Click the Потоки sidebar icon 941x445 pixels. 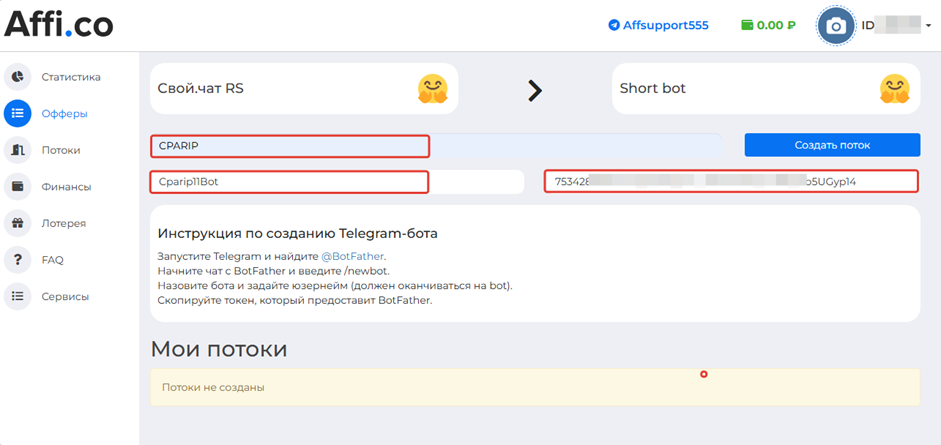point(17,150)
